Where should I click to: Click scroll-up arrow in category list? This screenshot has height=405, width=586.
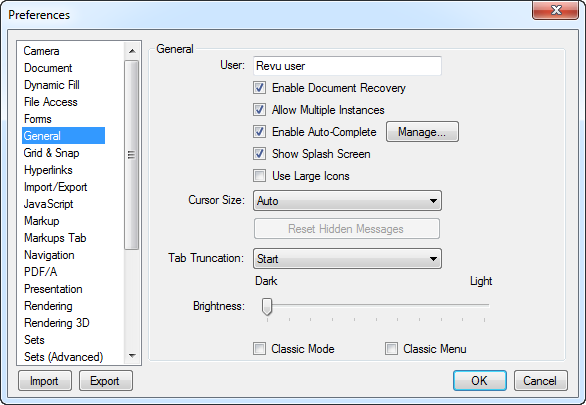point(132,51)
